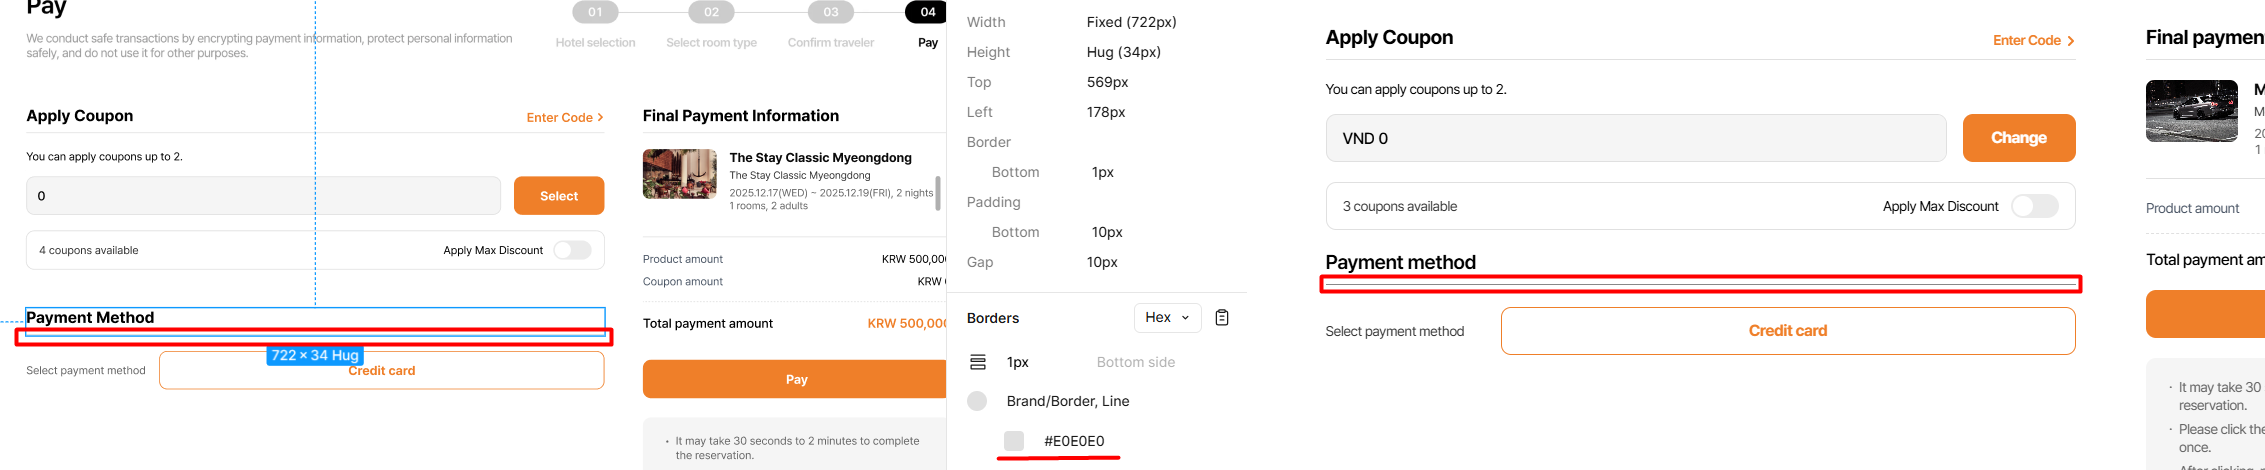Screen dimensions: 2265x470
Task: Choose Credit card beside the VND coupon design
Action: [1787, 331]
